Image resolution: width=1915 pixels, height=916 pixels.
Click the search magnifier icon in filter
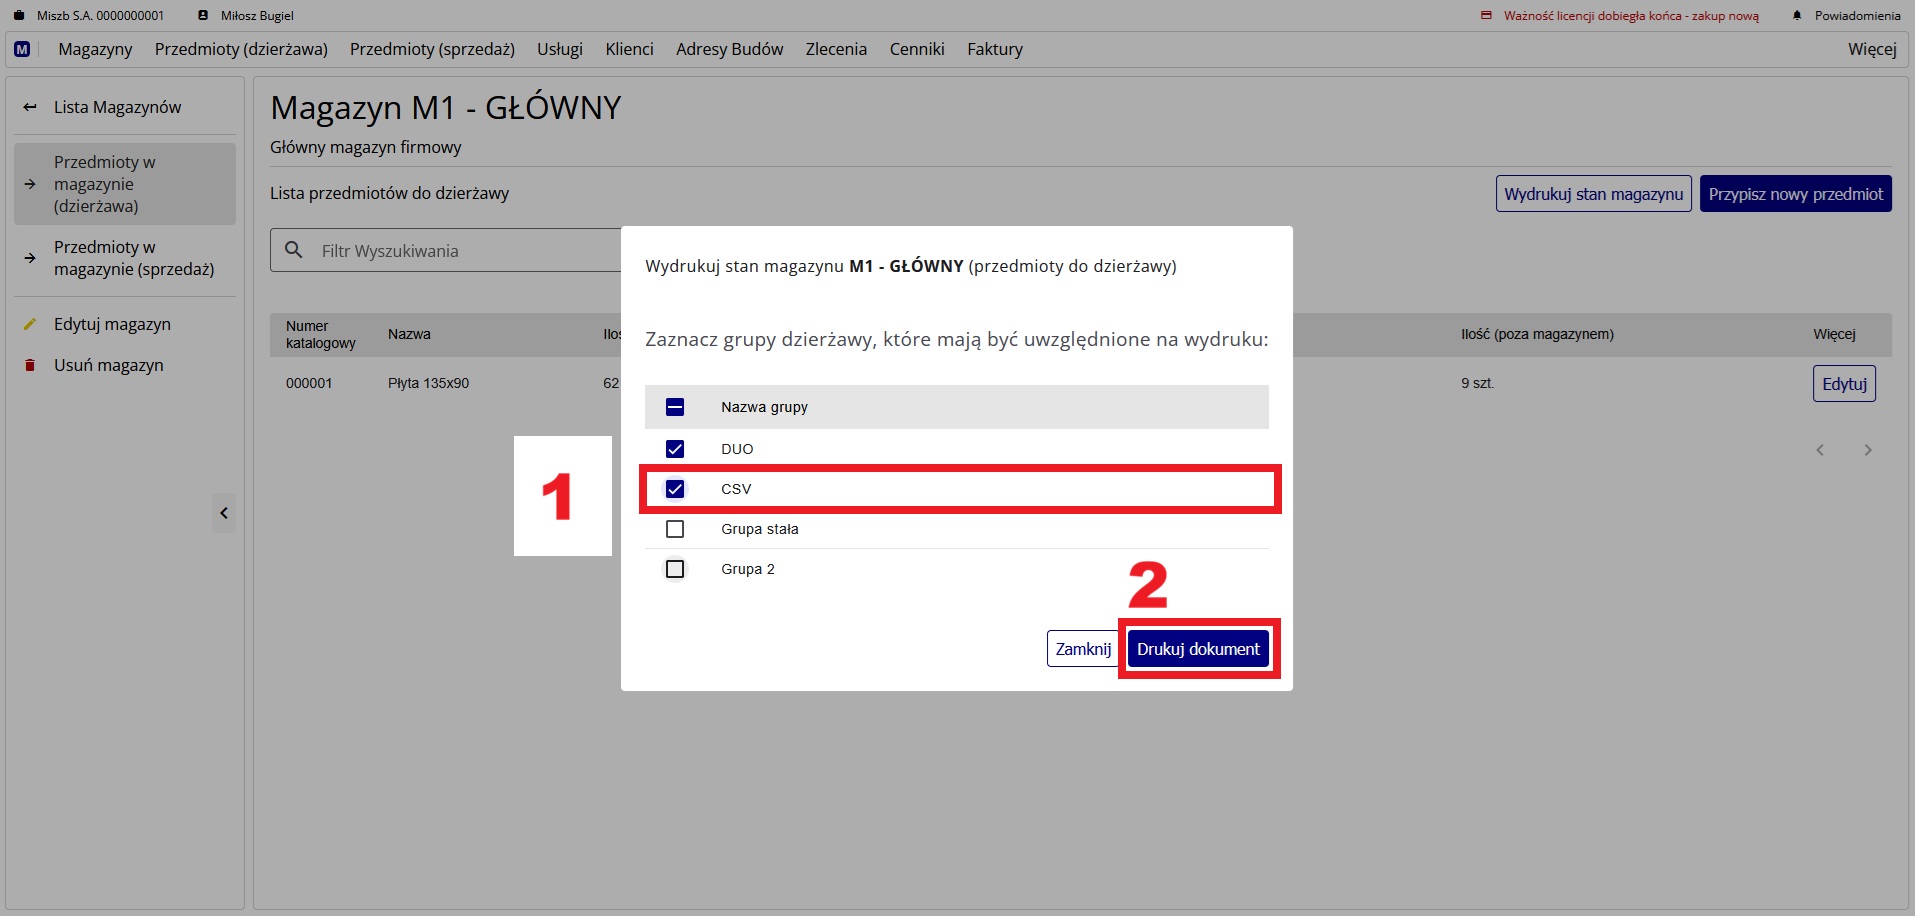pyautogui.click(x=294, y=250)
